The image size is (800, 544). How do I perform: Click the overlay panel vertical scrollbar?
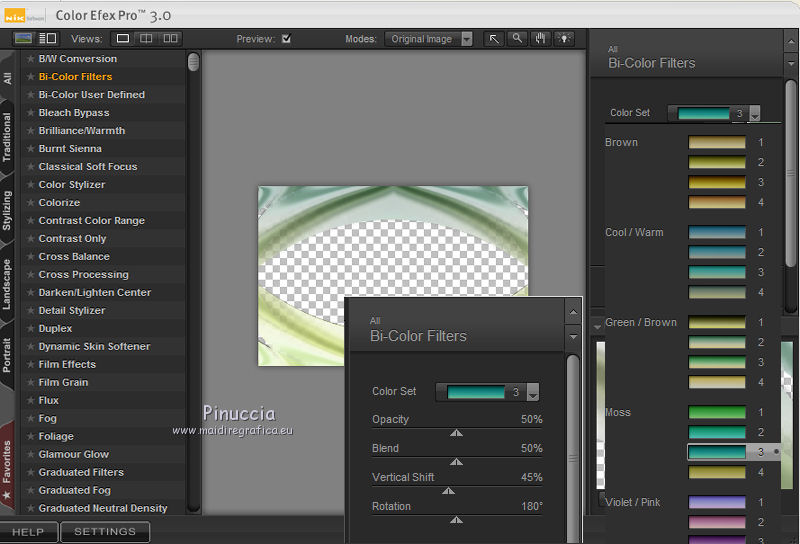573,449
